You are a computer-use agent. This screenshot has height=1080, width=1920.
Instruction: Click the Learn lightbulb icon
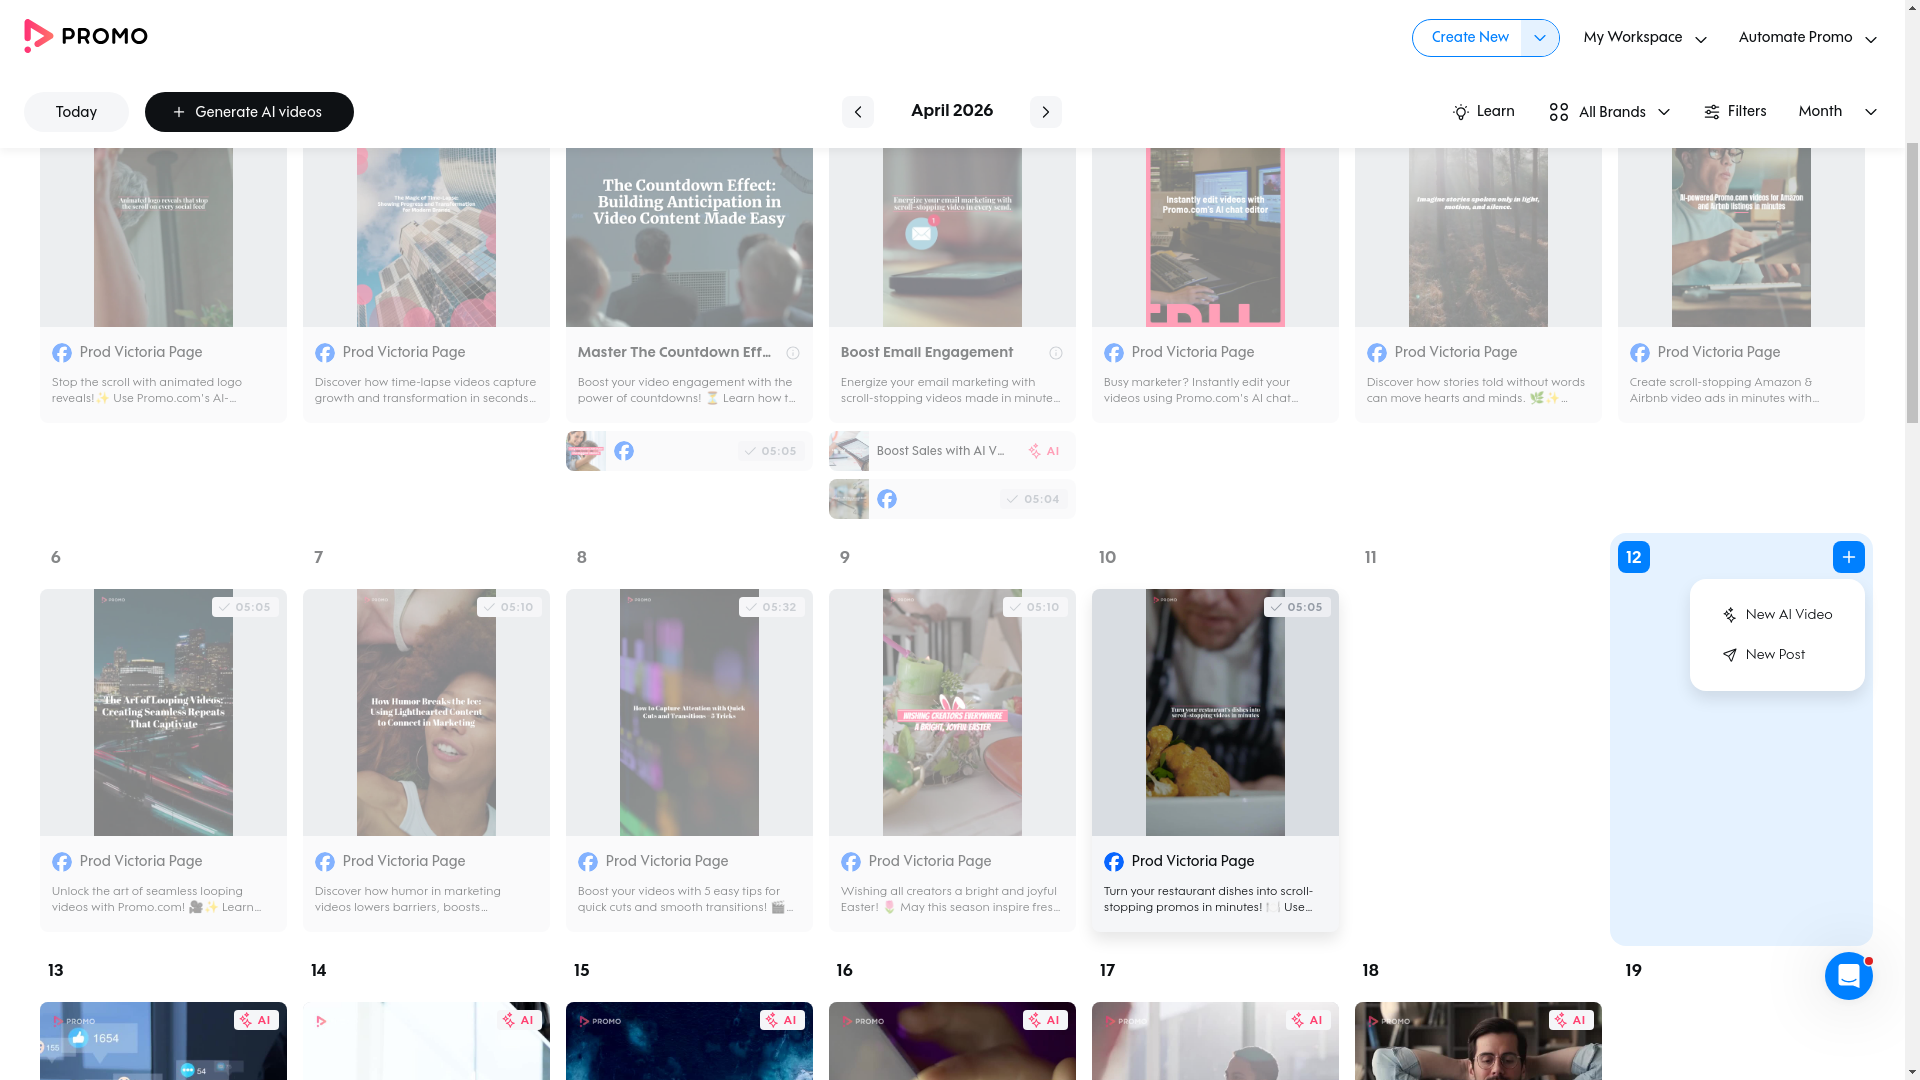[1461, 112]
